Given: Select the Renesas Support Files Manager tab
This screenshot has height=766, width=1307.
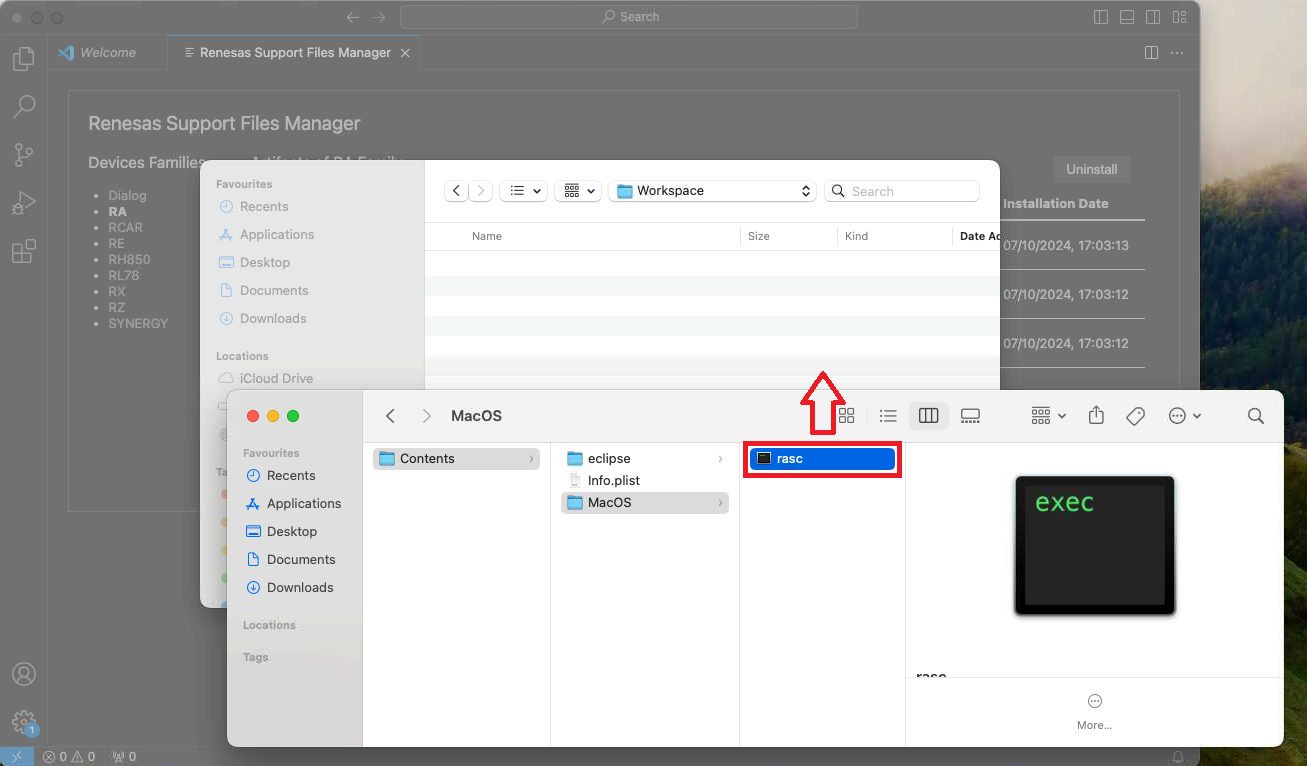Looking at the screenshot, I should coord(295,52).
